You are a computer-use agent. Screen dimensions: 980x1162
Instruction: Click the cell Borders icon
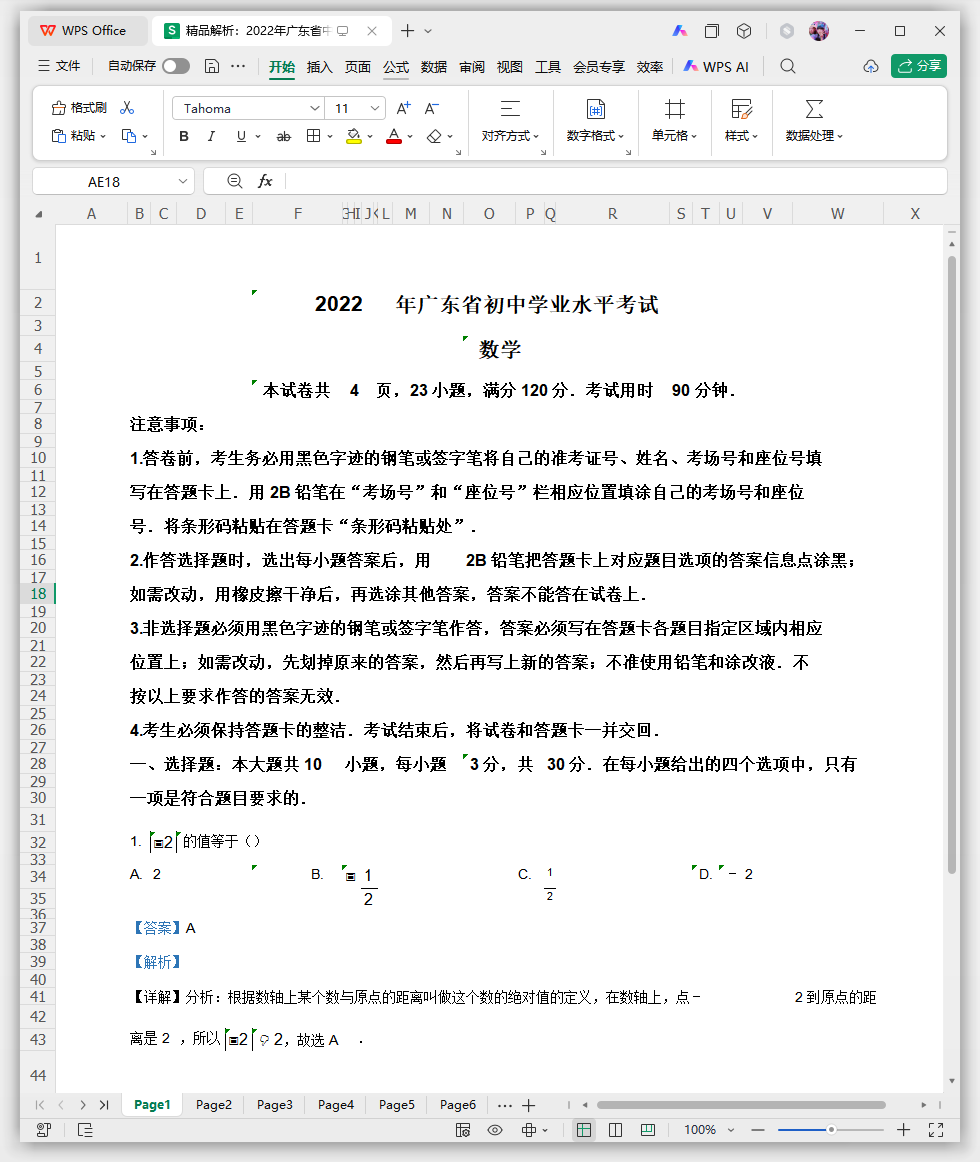pyautogui.click(x=314, y=136)
